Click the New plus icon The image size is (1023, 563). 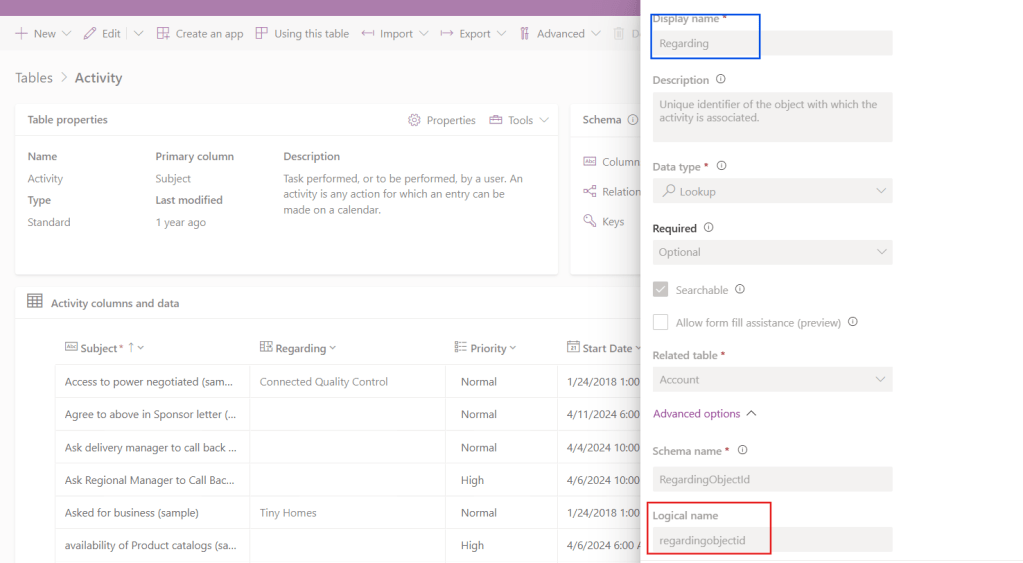22,33
